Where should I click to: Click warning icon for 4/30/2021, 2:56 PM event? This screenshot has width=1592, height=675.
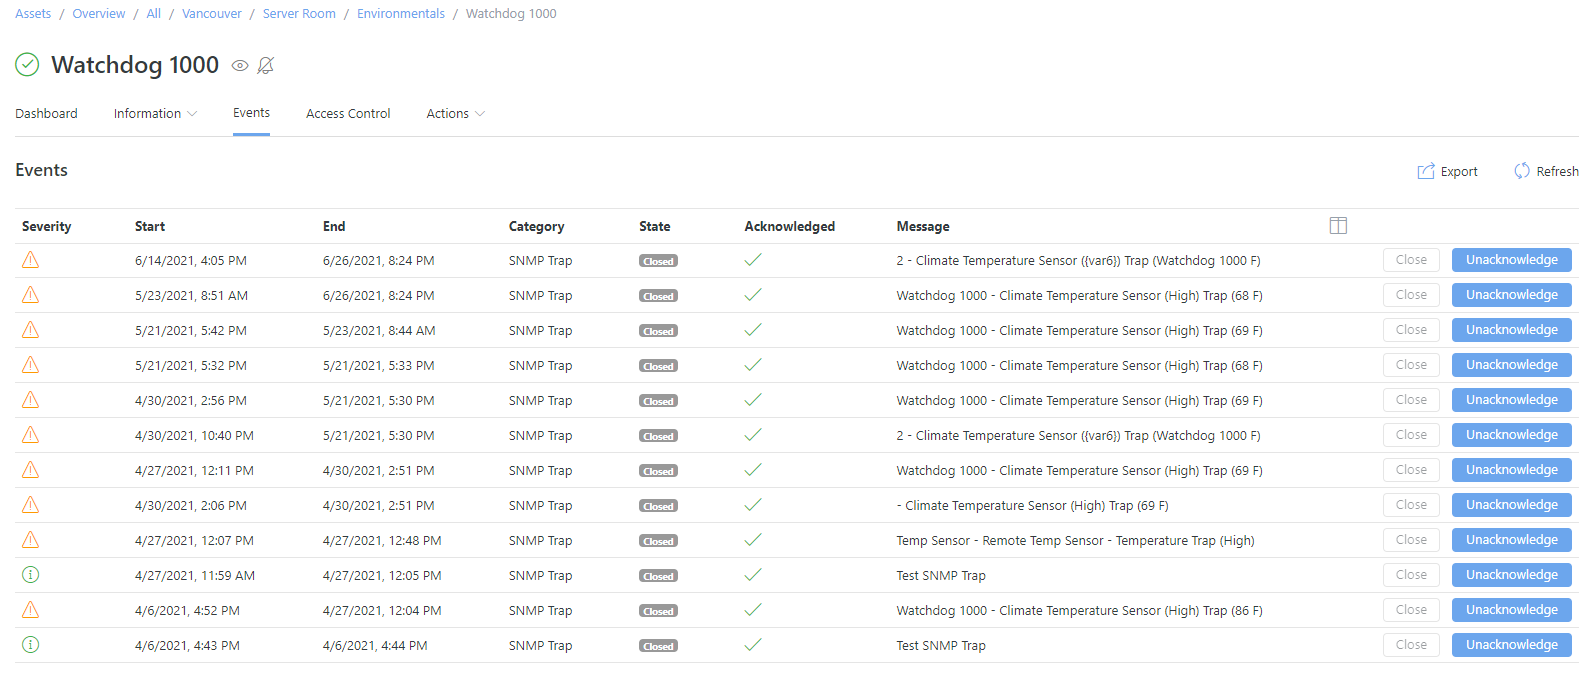click(x=31, y=400)
